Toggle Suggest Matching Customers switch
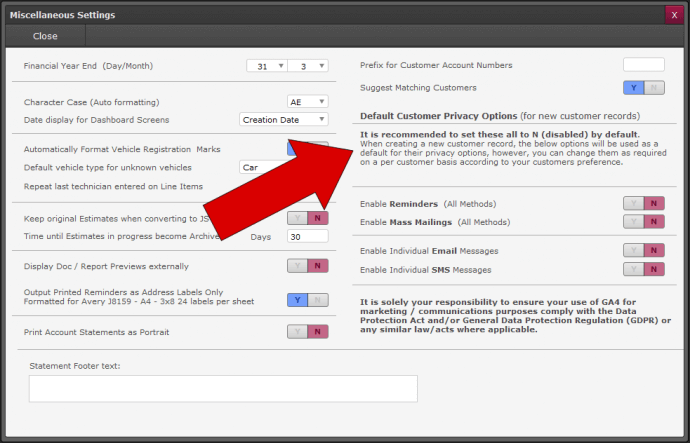 [x=643, y=88]
